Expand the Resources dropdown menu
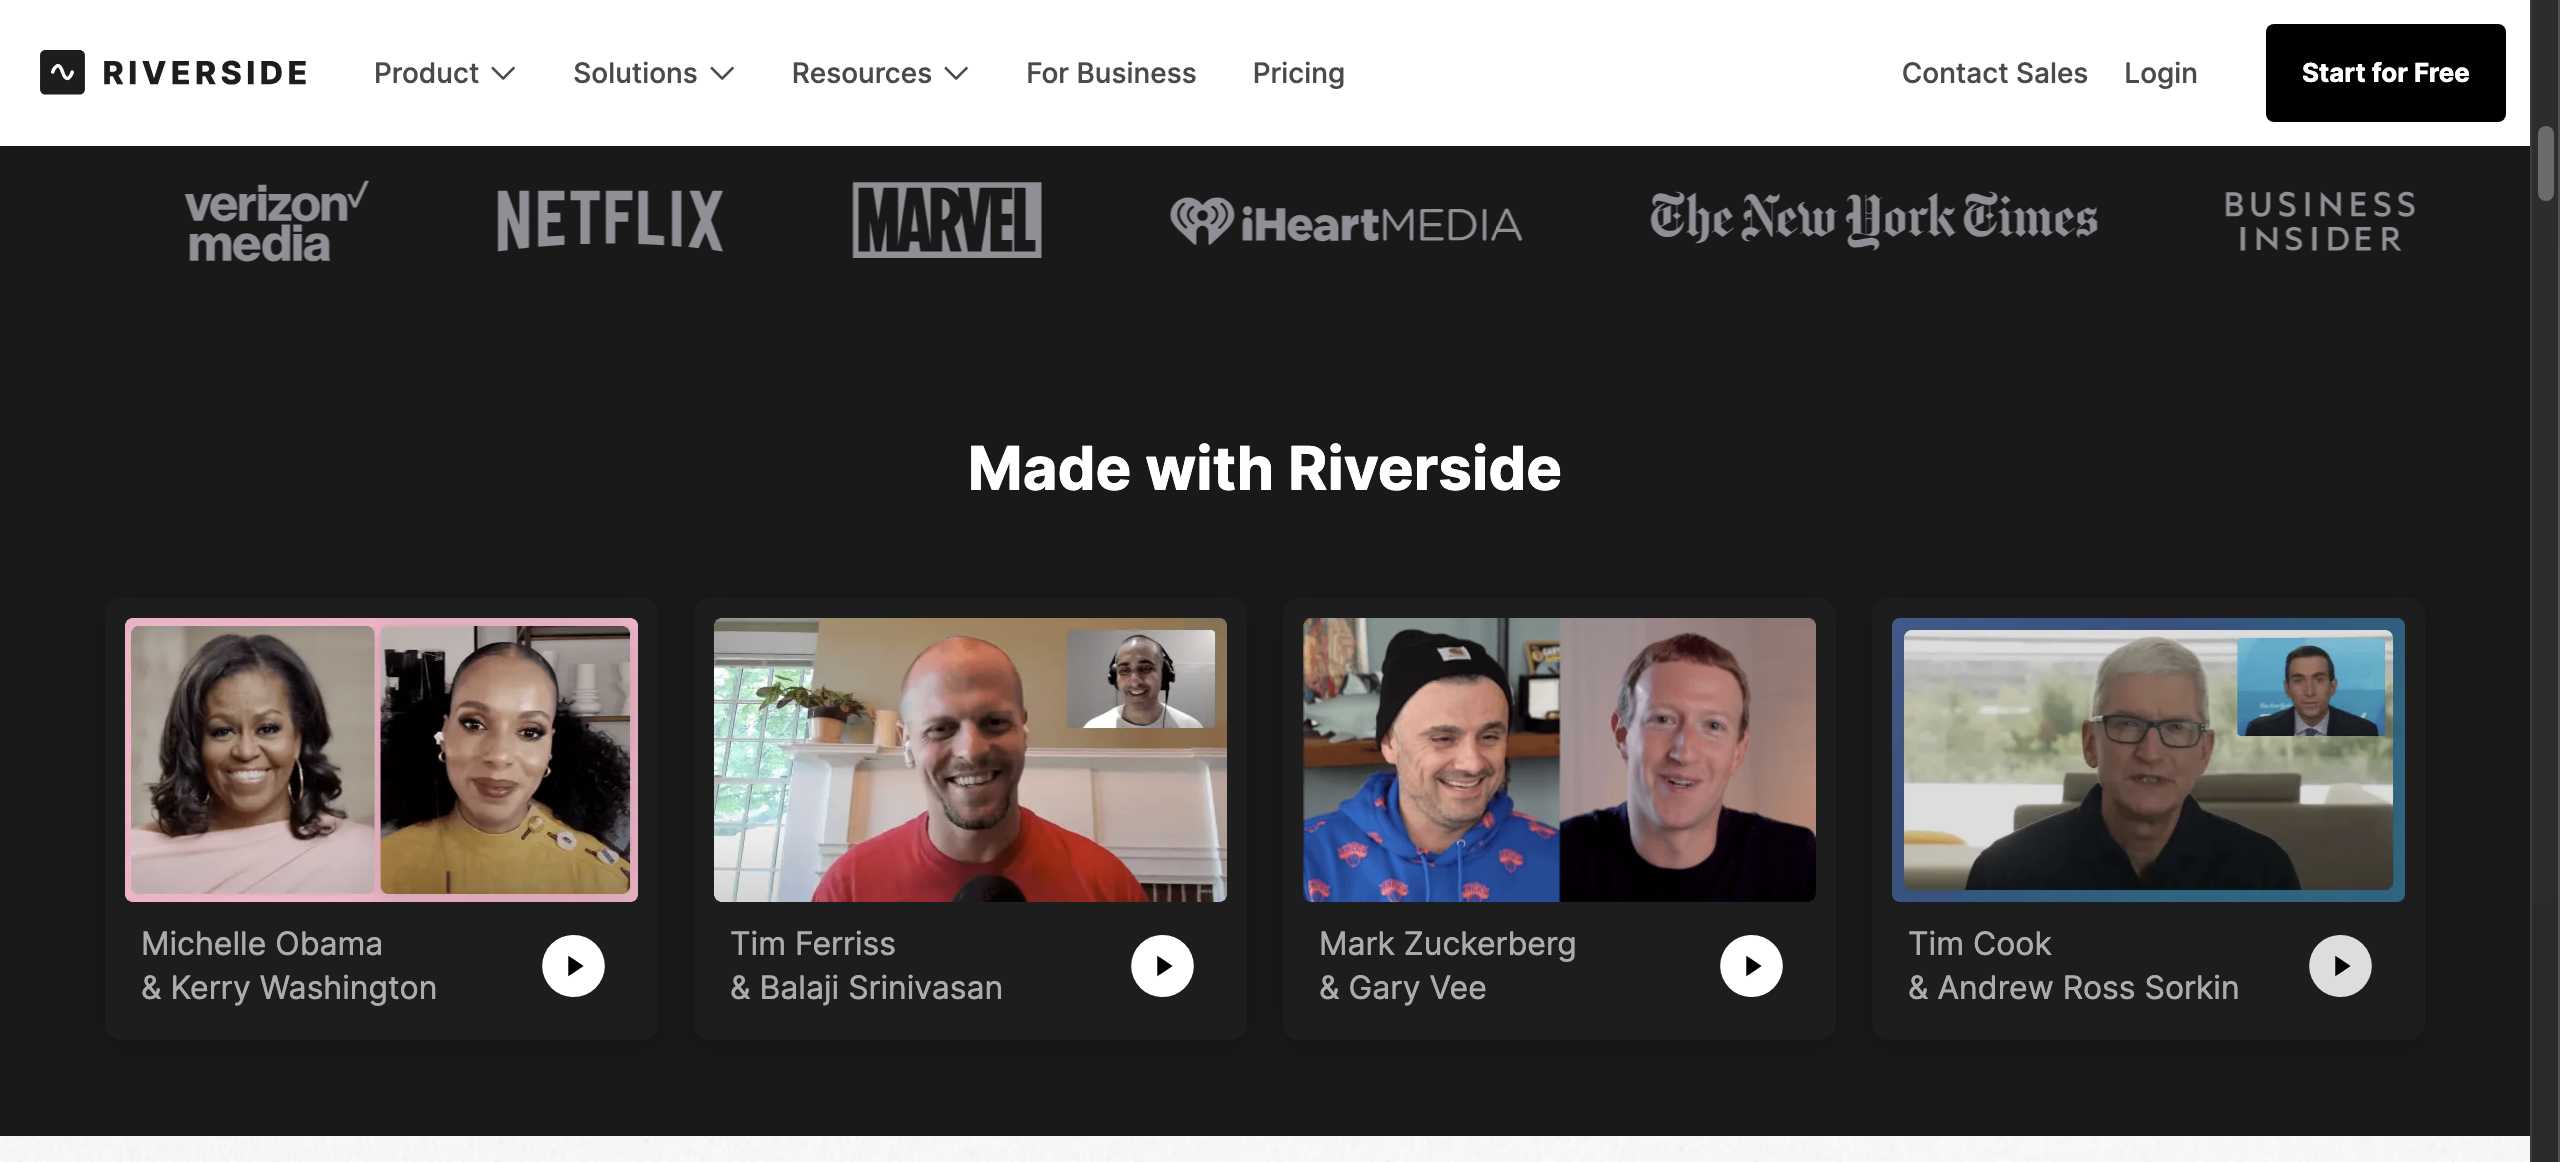Image resolution: width=2560 pixels, height=1162 pixels. [880, 73]
